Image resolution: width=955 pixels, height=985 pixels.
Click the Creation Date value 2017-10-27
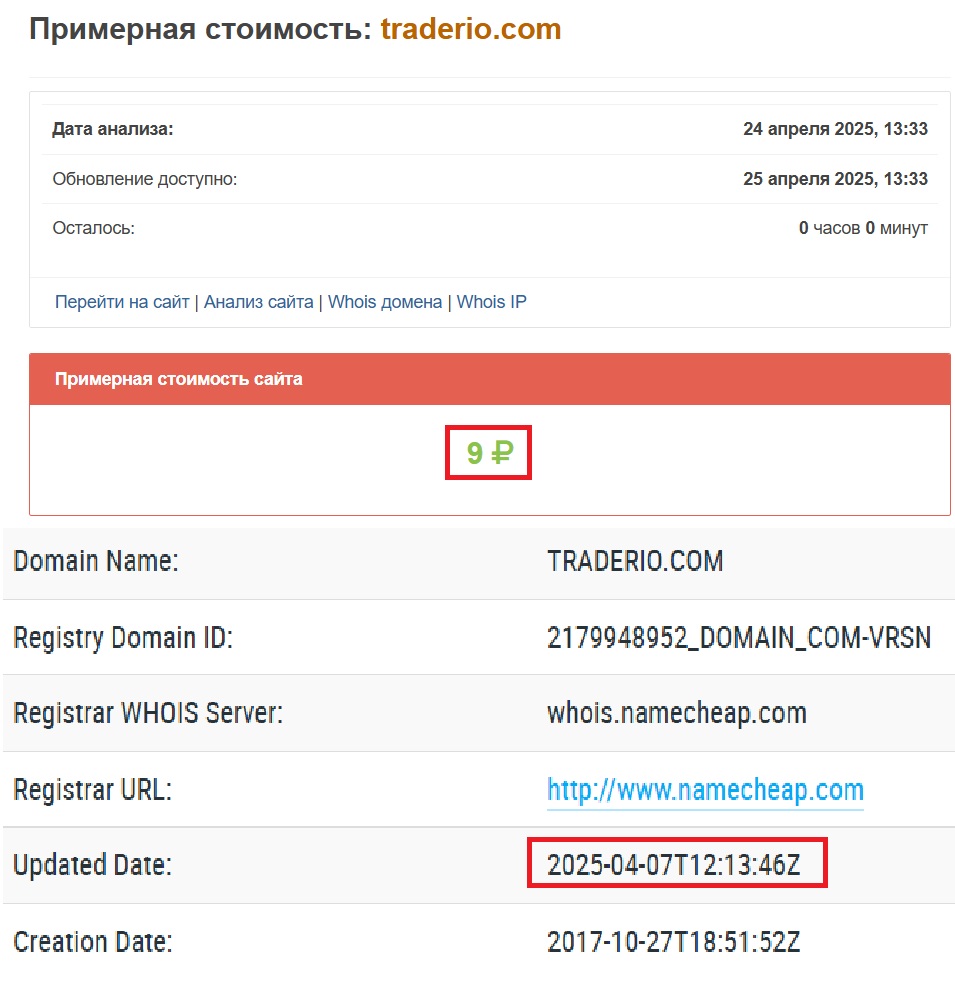(674, 942)
